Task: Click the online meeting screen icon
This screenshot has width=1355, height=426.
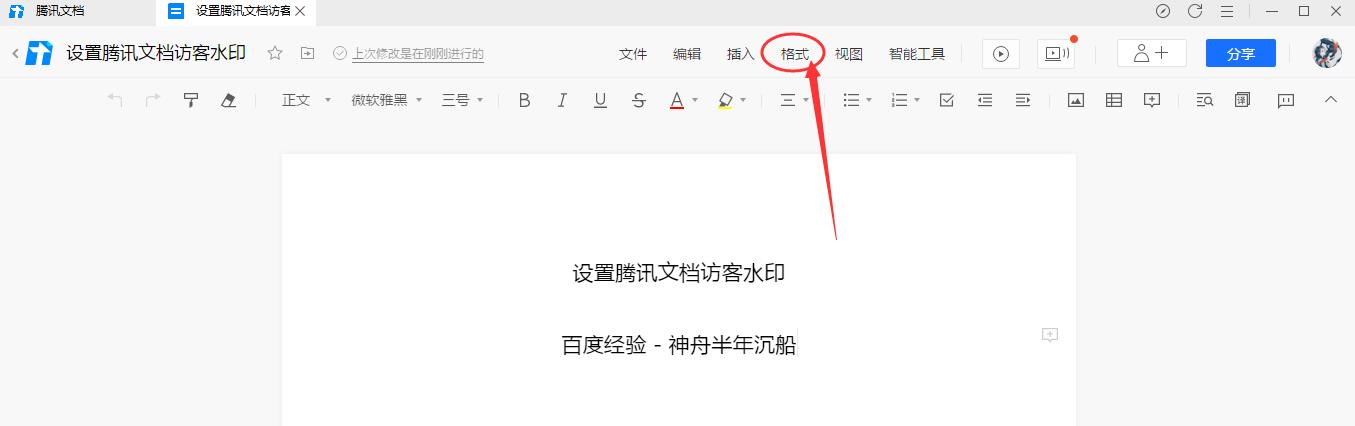Action: coord(1056,54)
